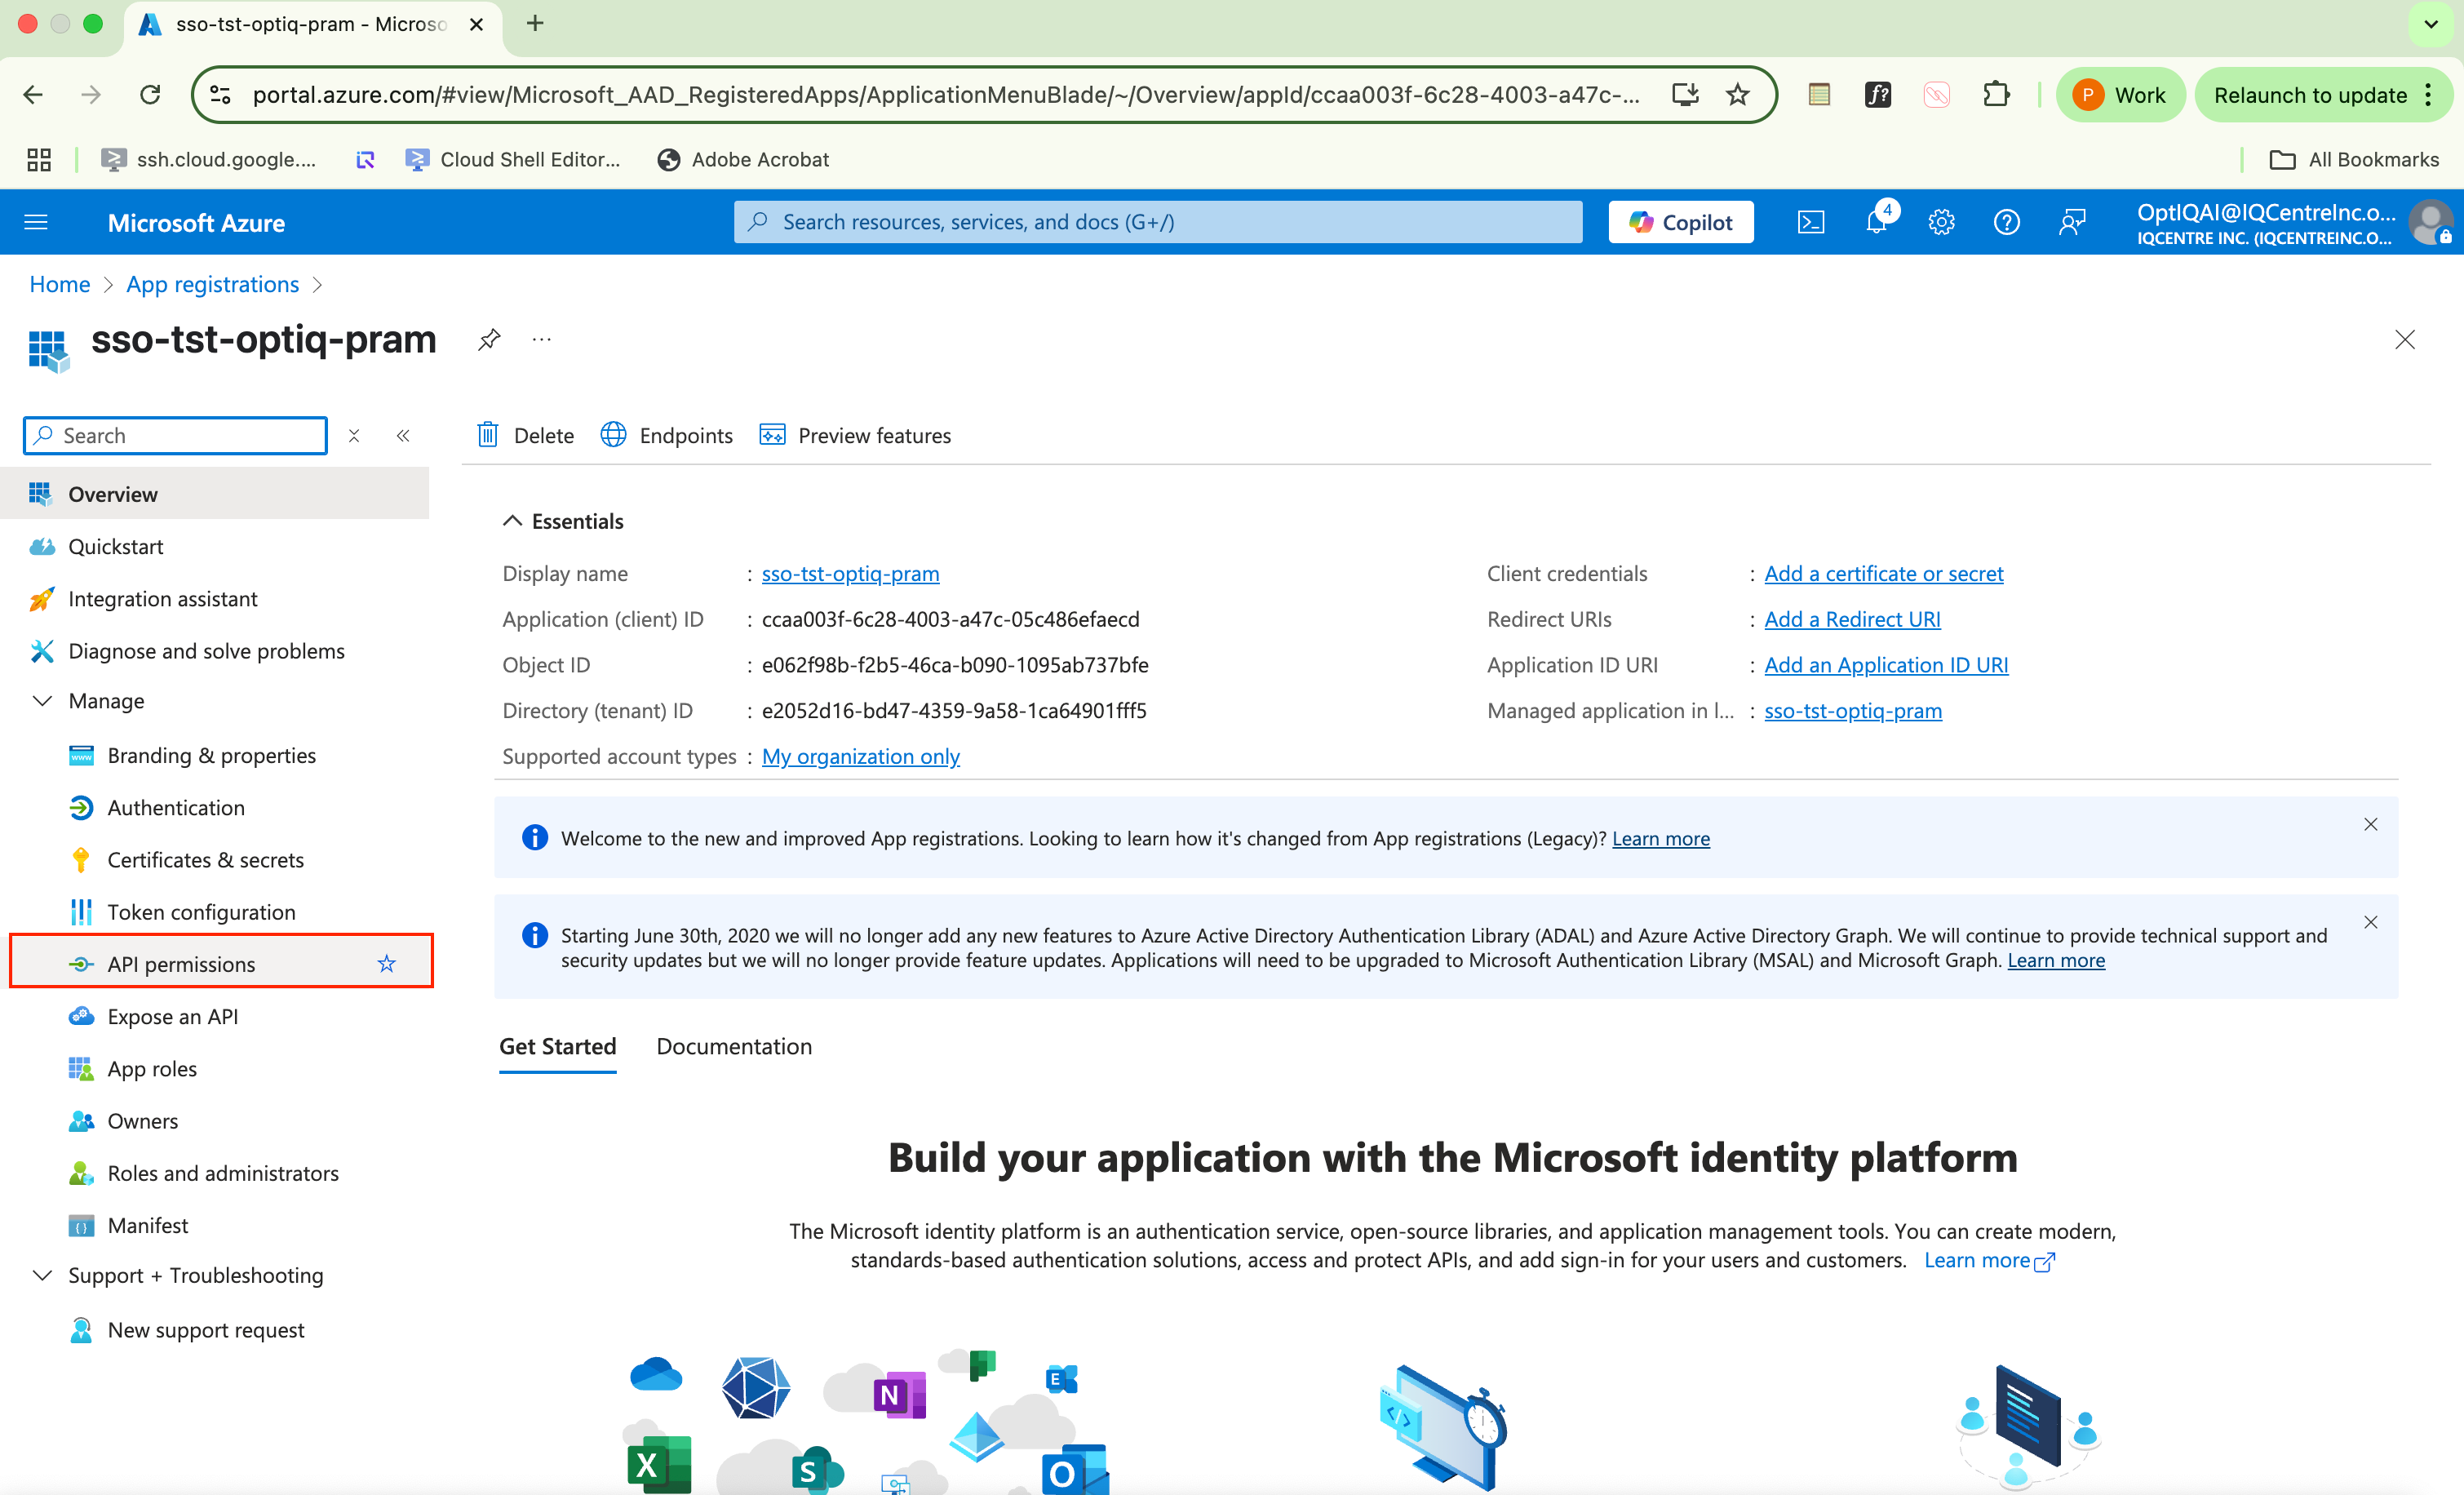Image resolution: width=2464 pixels, height=1495 pixels.
Task: Click the Azure global search box
Action: coord(1158,222)
